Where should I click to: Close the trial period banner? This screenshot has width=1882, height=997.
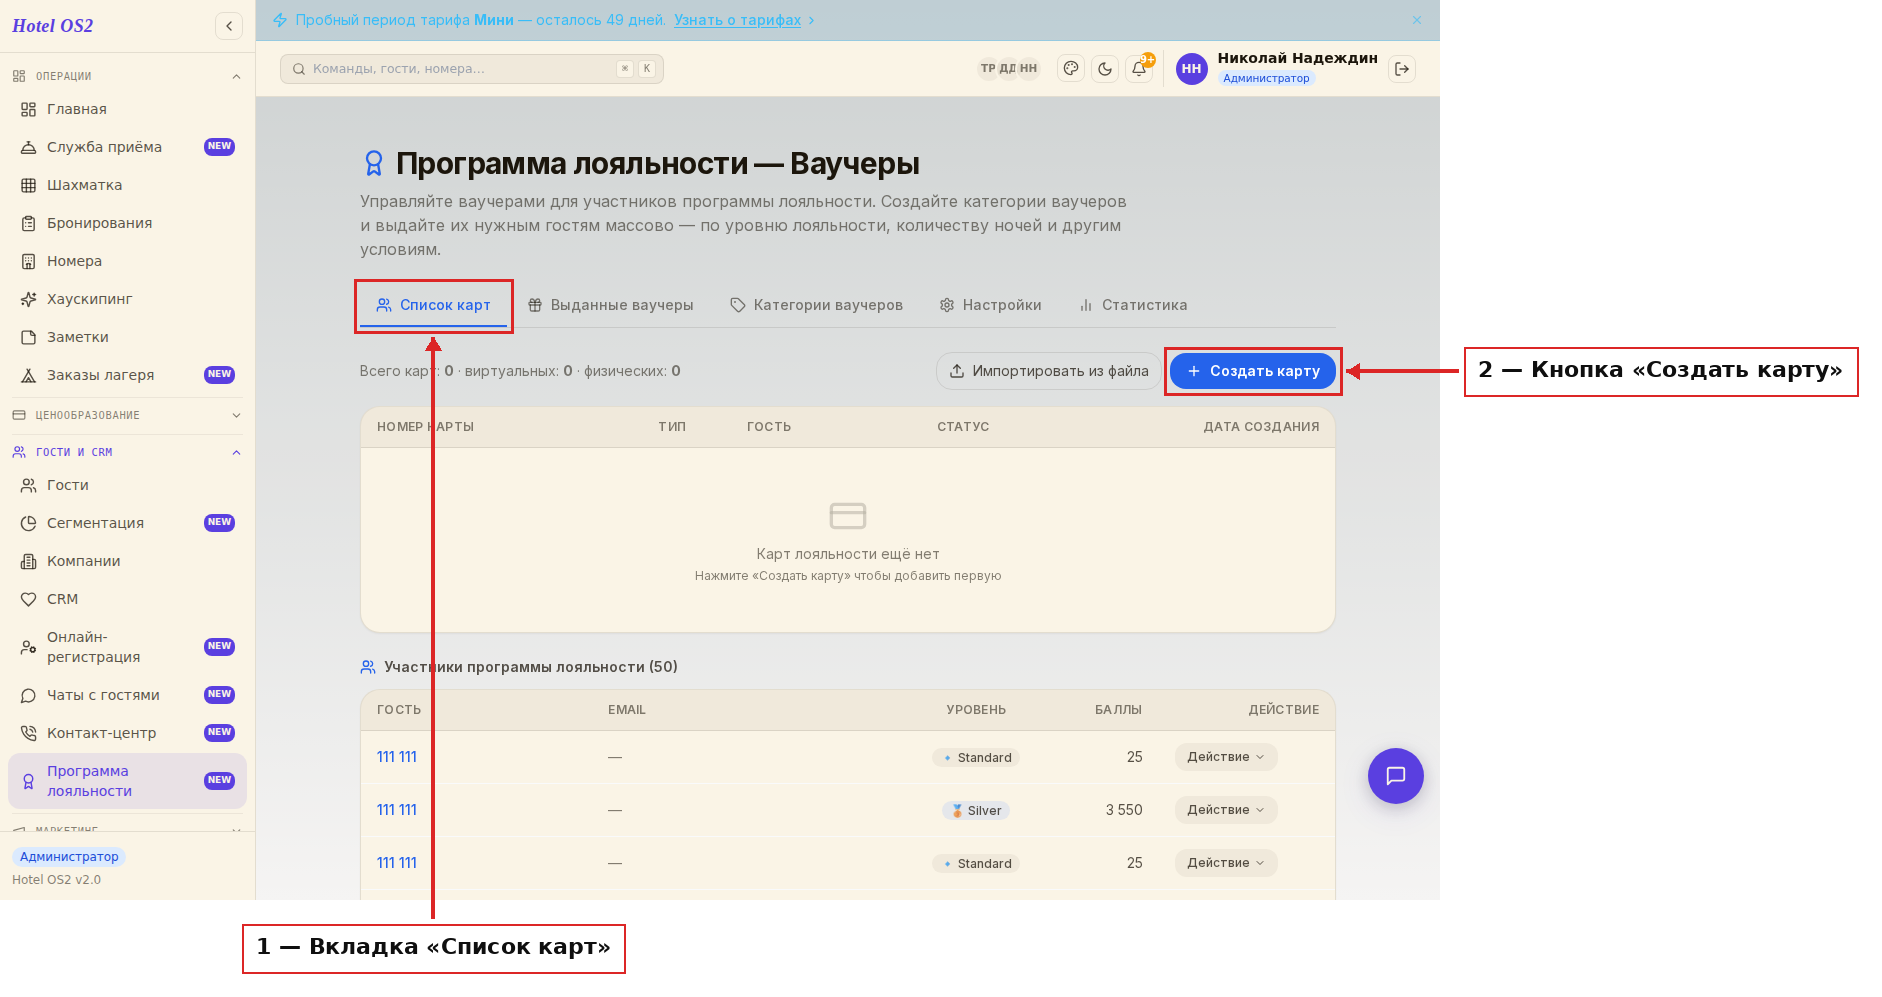1417,20
